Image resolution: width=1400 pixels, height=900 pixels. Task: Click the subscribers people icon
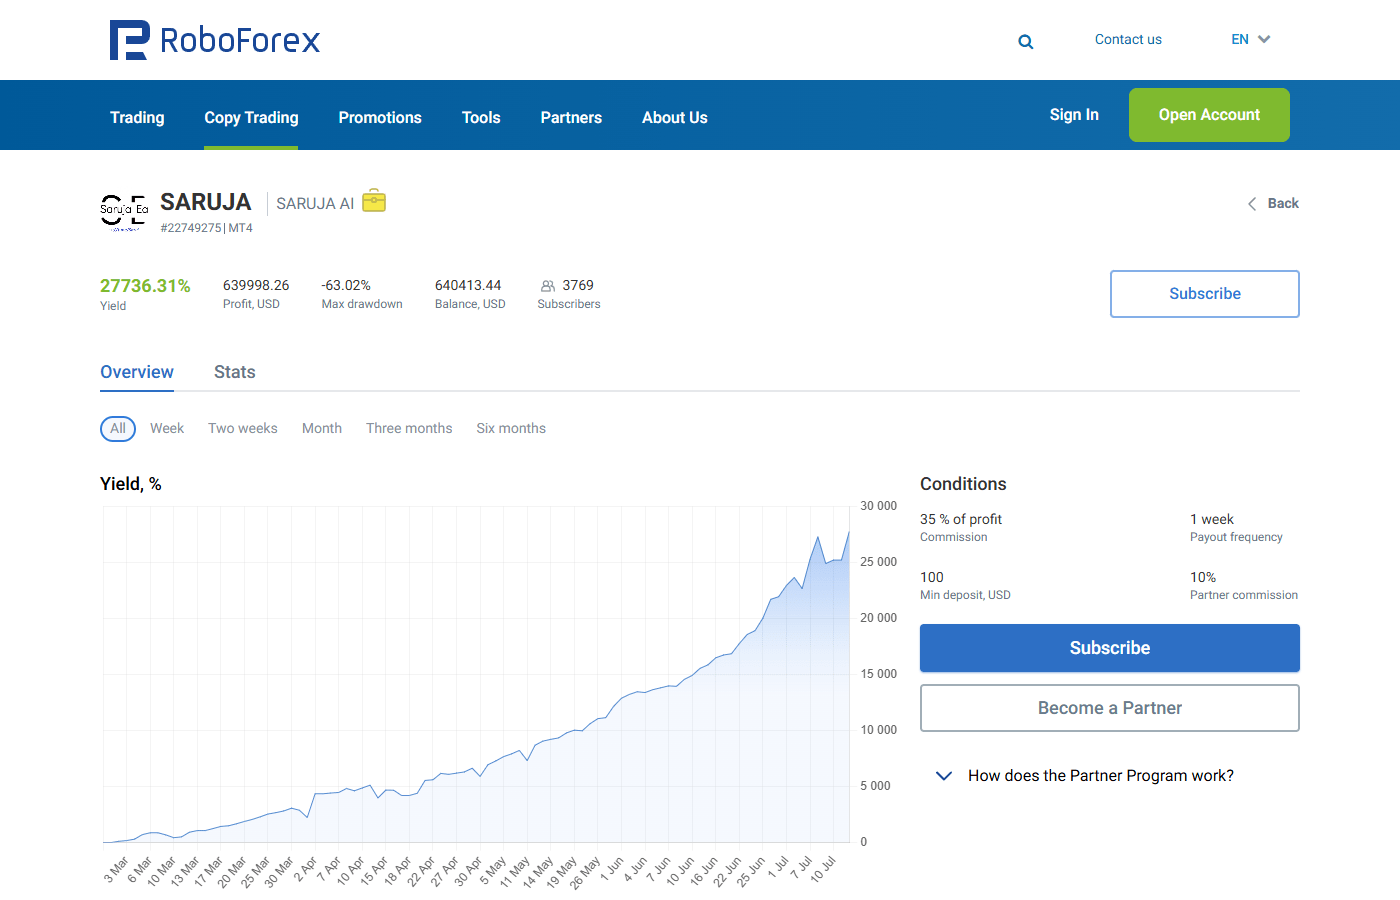548,286
